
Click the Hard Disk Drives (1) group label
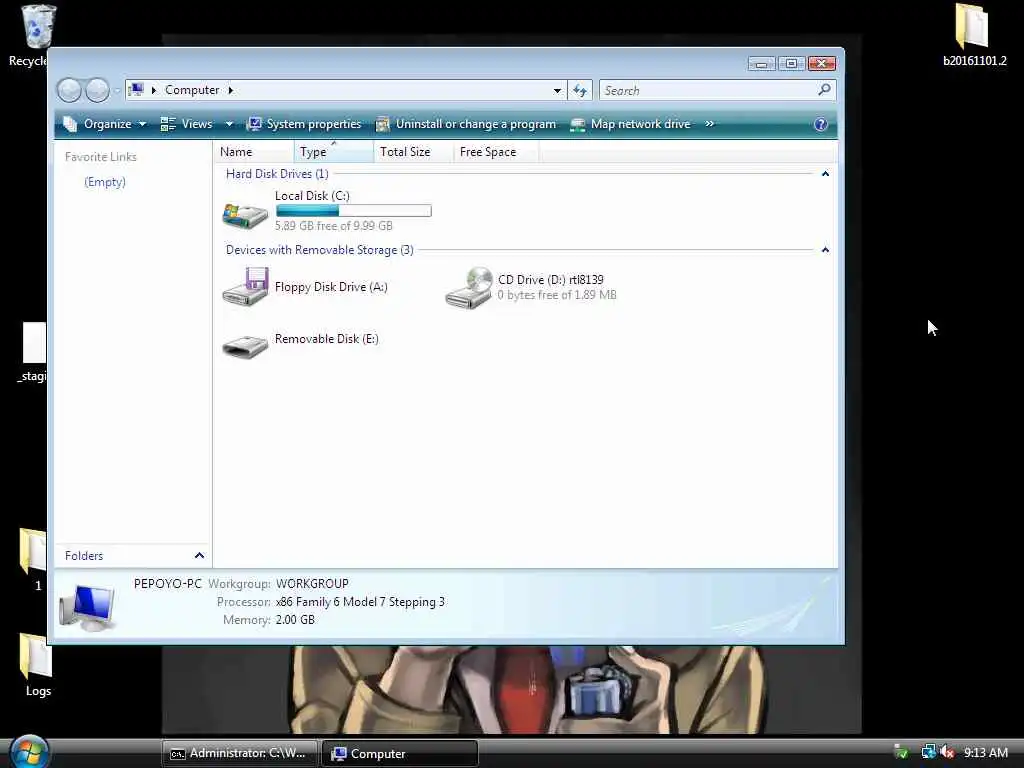[277, 174]
